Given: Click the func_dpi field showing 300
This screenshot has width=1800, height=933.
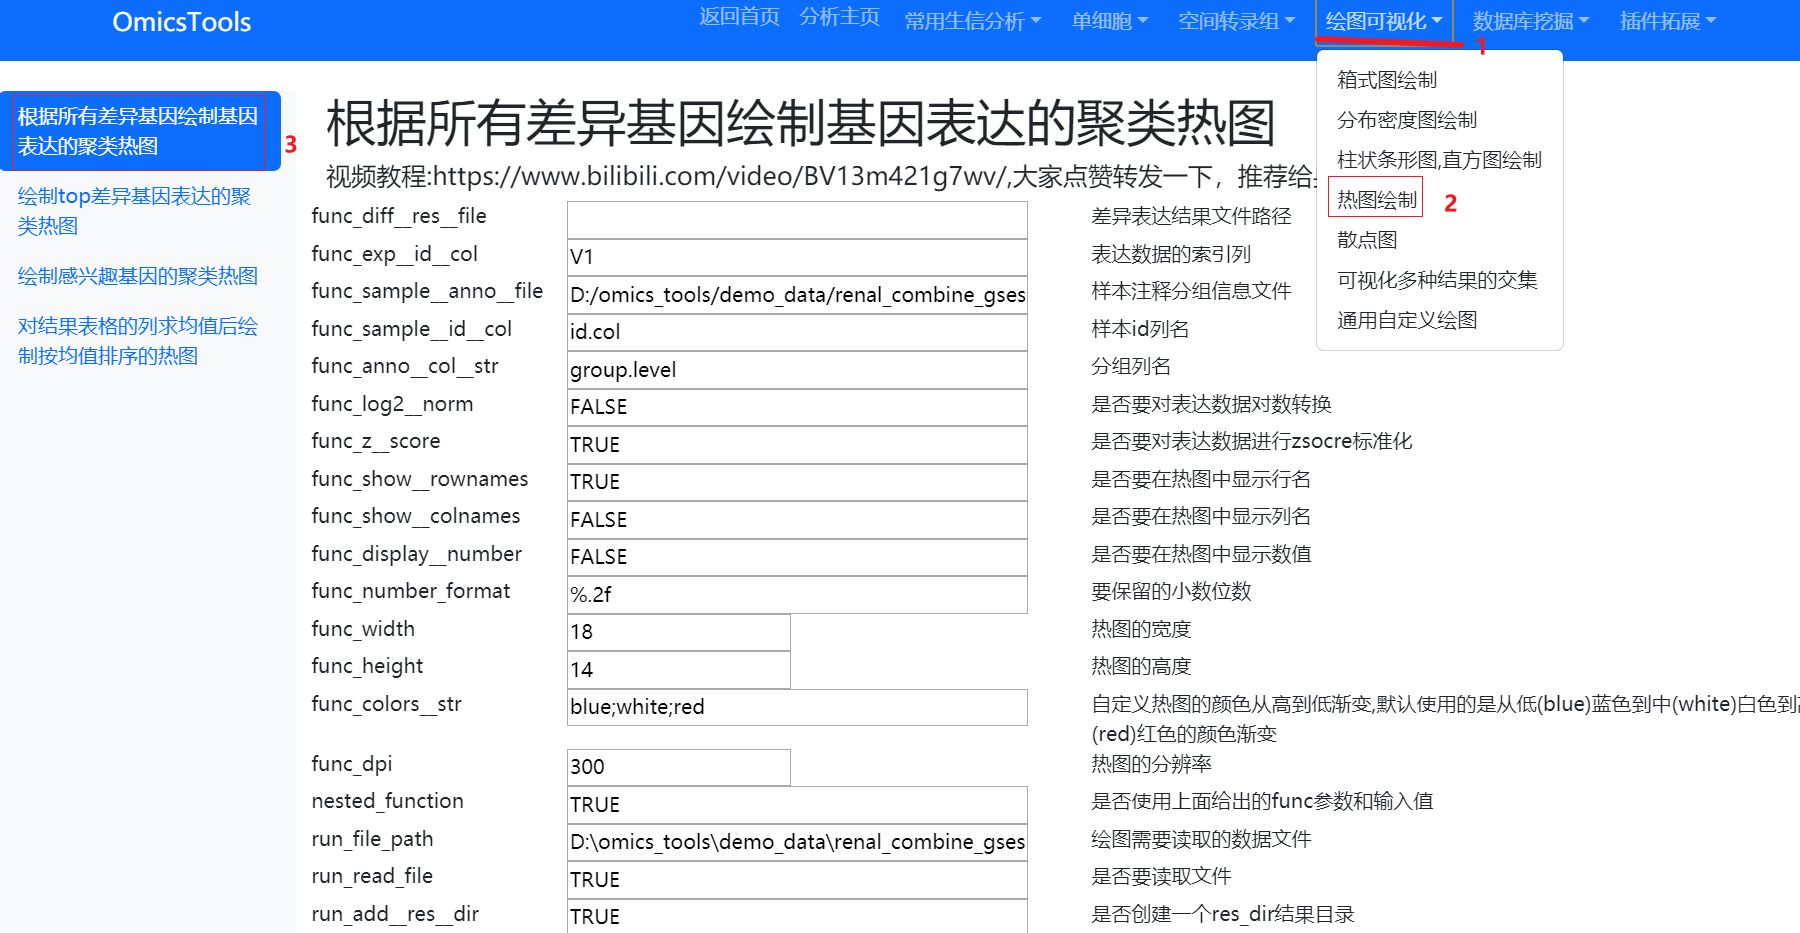Looking at the screenshot, I should click(679, 767).
